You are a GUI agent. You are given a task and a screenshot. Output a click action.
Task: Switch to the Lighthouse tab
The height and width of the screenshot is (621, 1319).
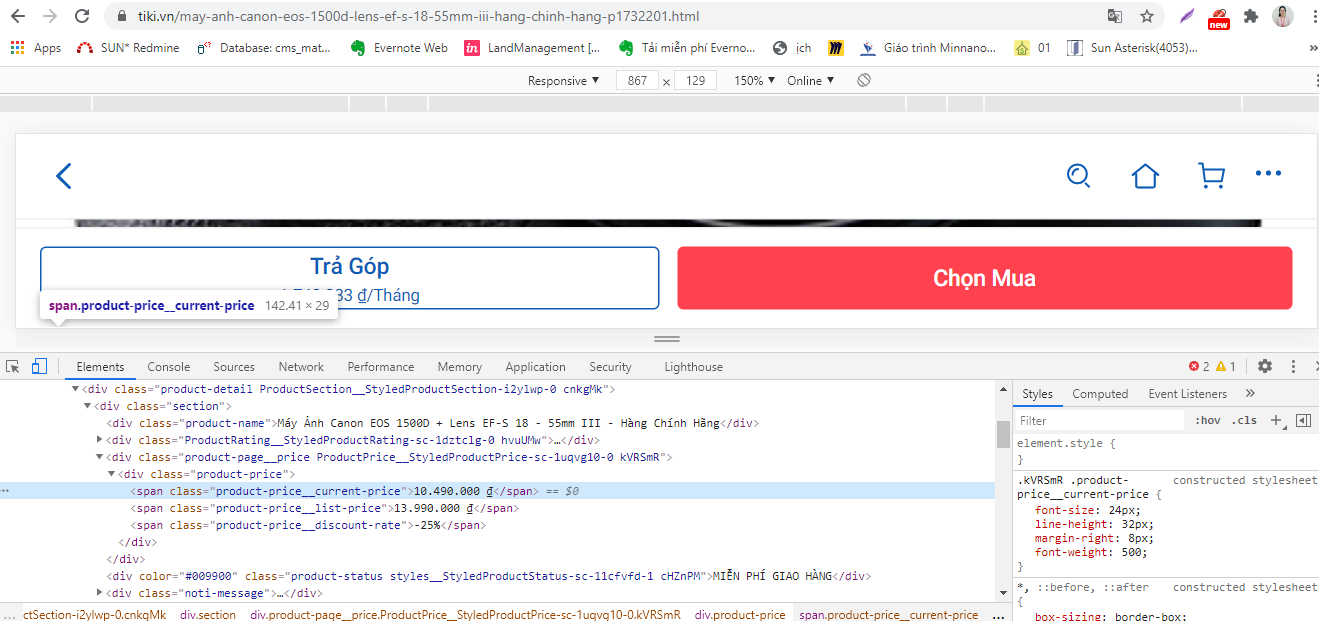tap(693, 367)
